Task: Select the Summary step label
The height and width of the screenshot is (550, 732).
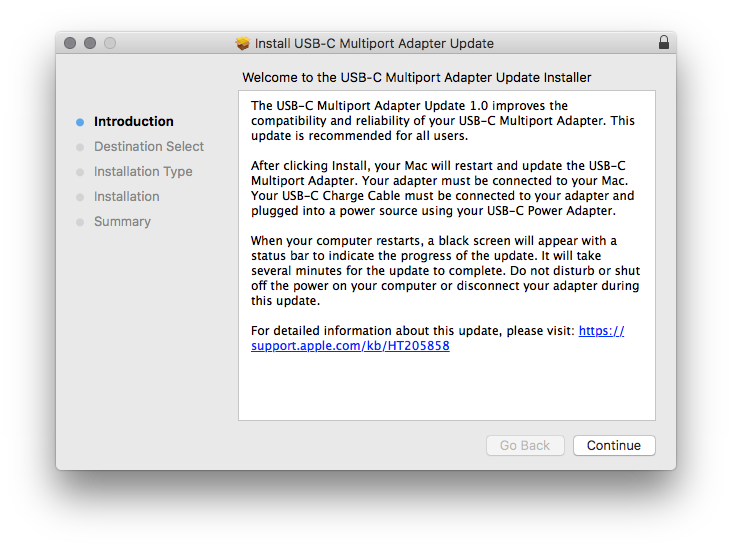Action: pyautogui.click(x=122, y=222)
